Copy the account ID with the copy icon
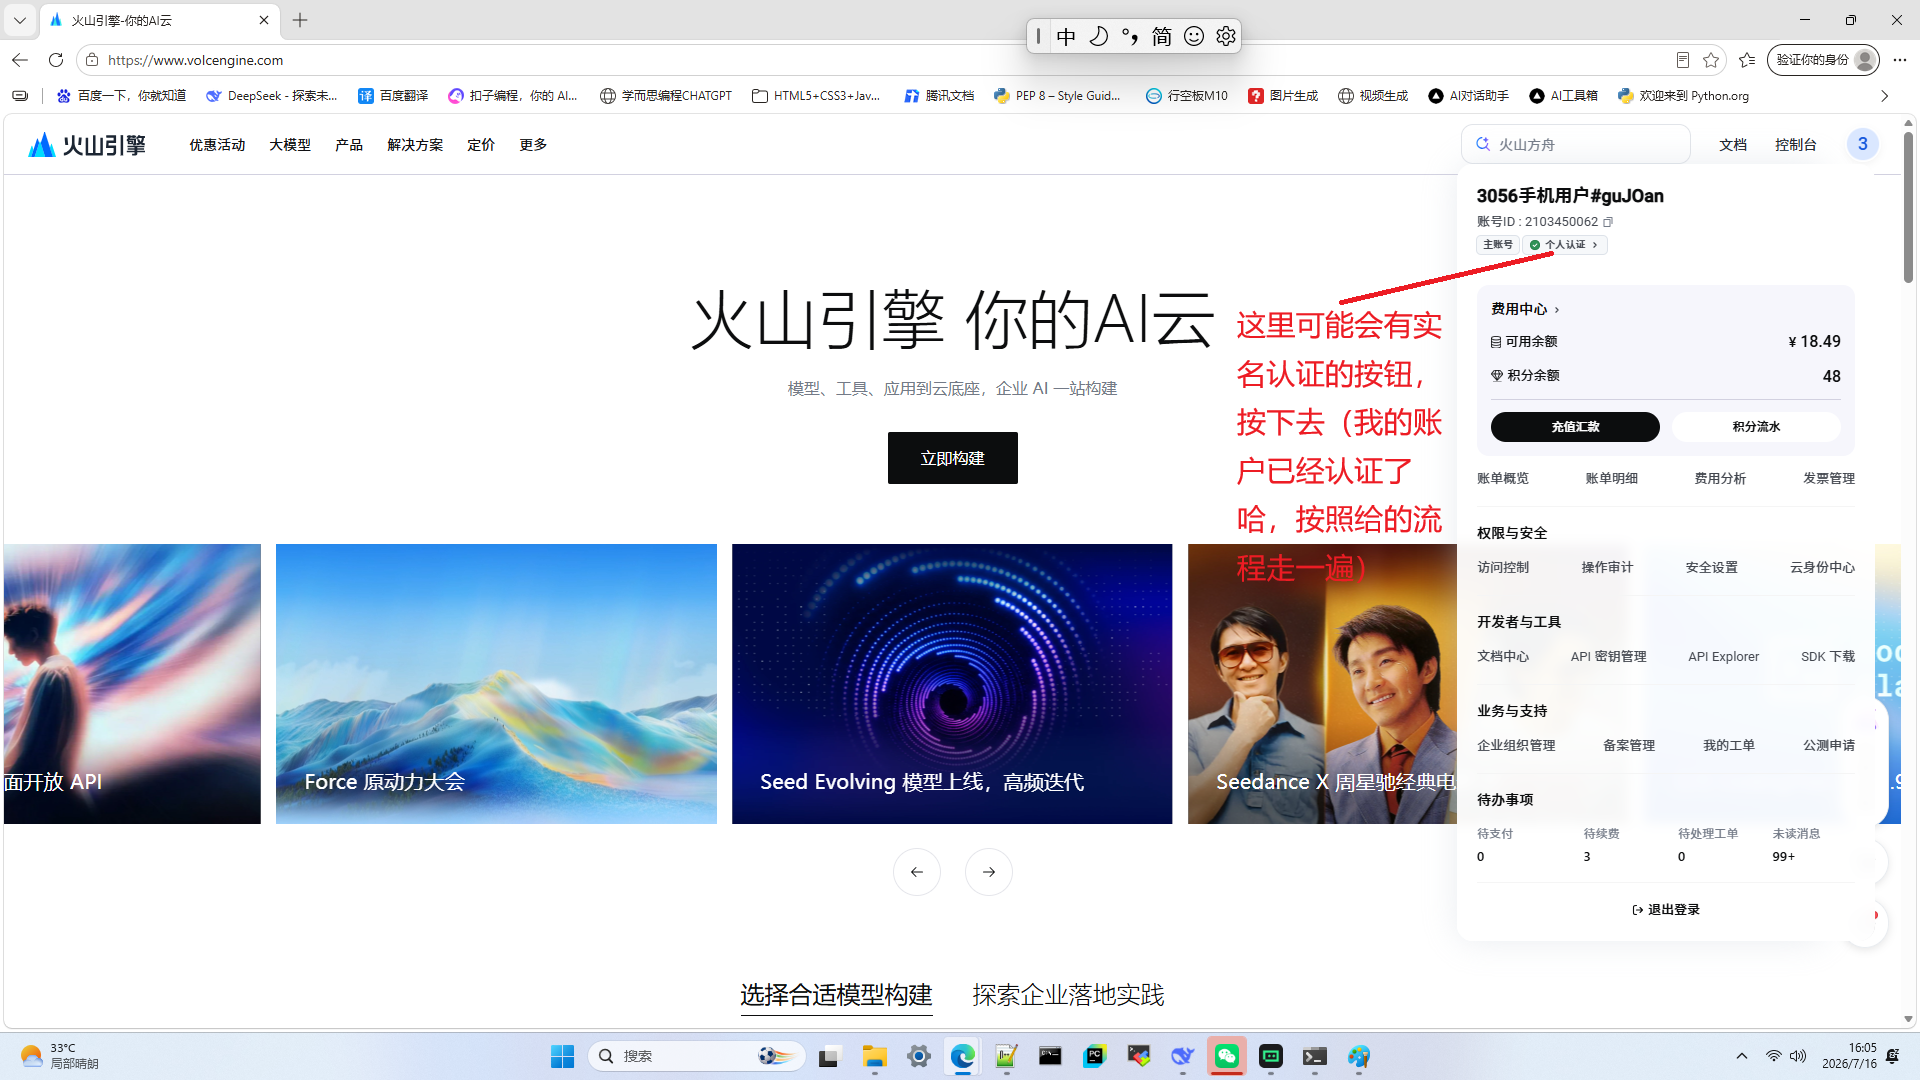The image size is (1920, 1080). pos(1608,222)
